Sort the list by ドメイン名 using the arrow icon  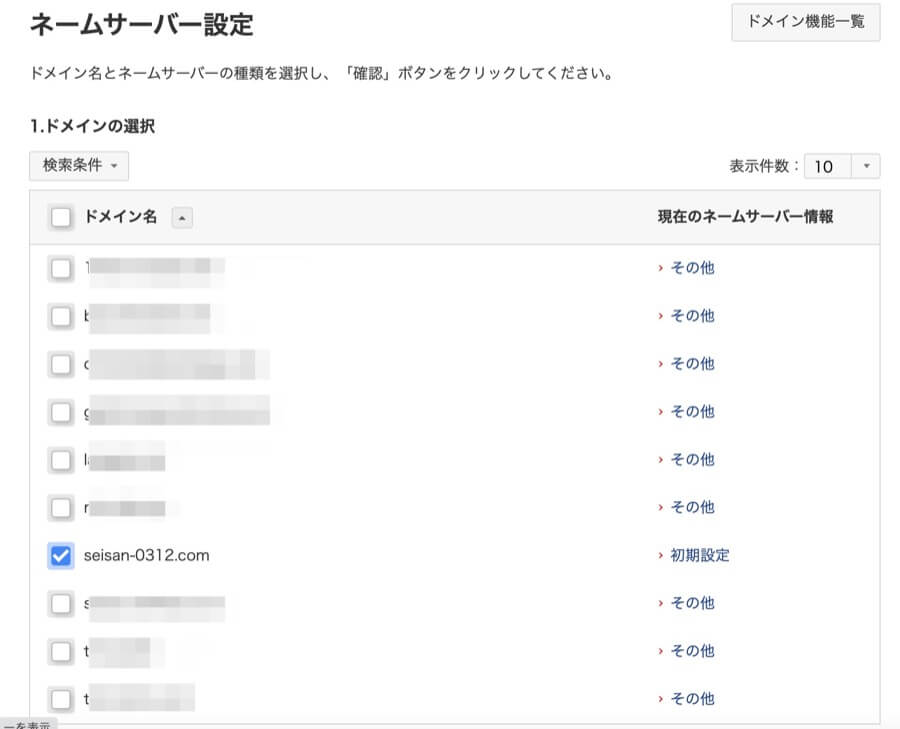click(182, 218)
